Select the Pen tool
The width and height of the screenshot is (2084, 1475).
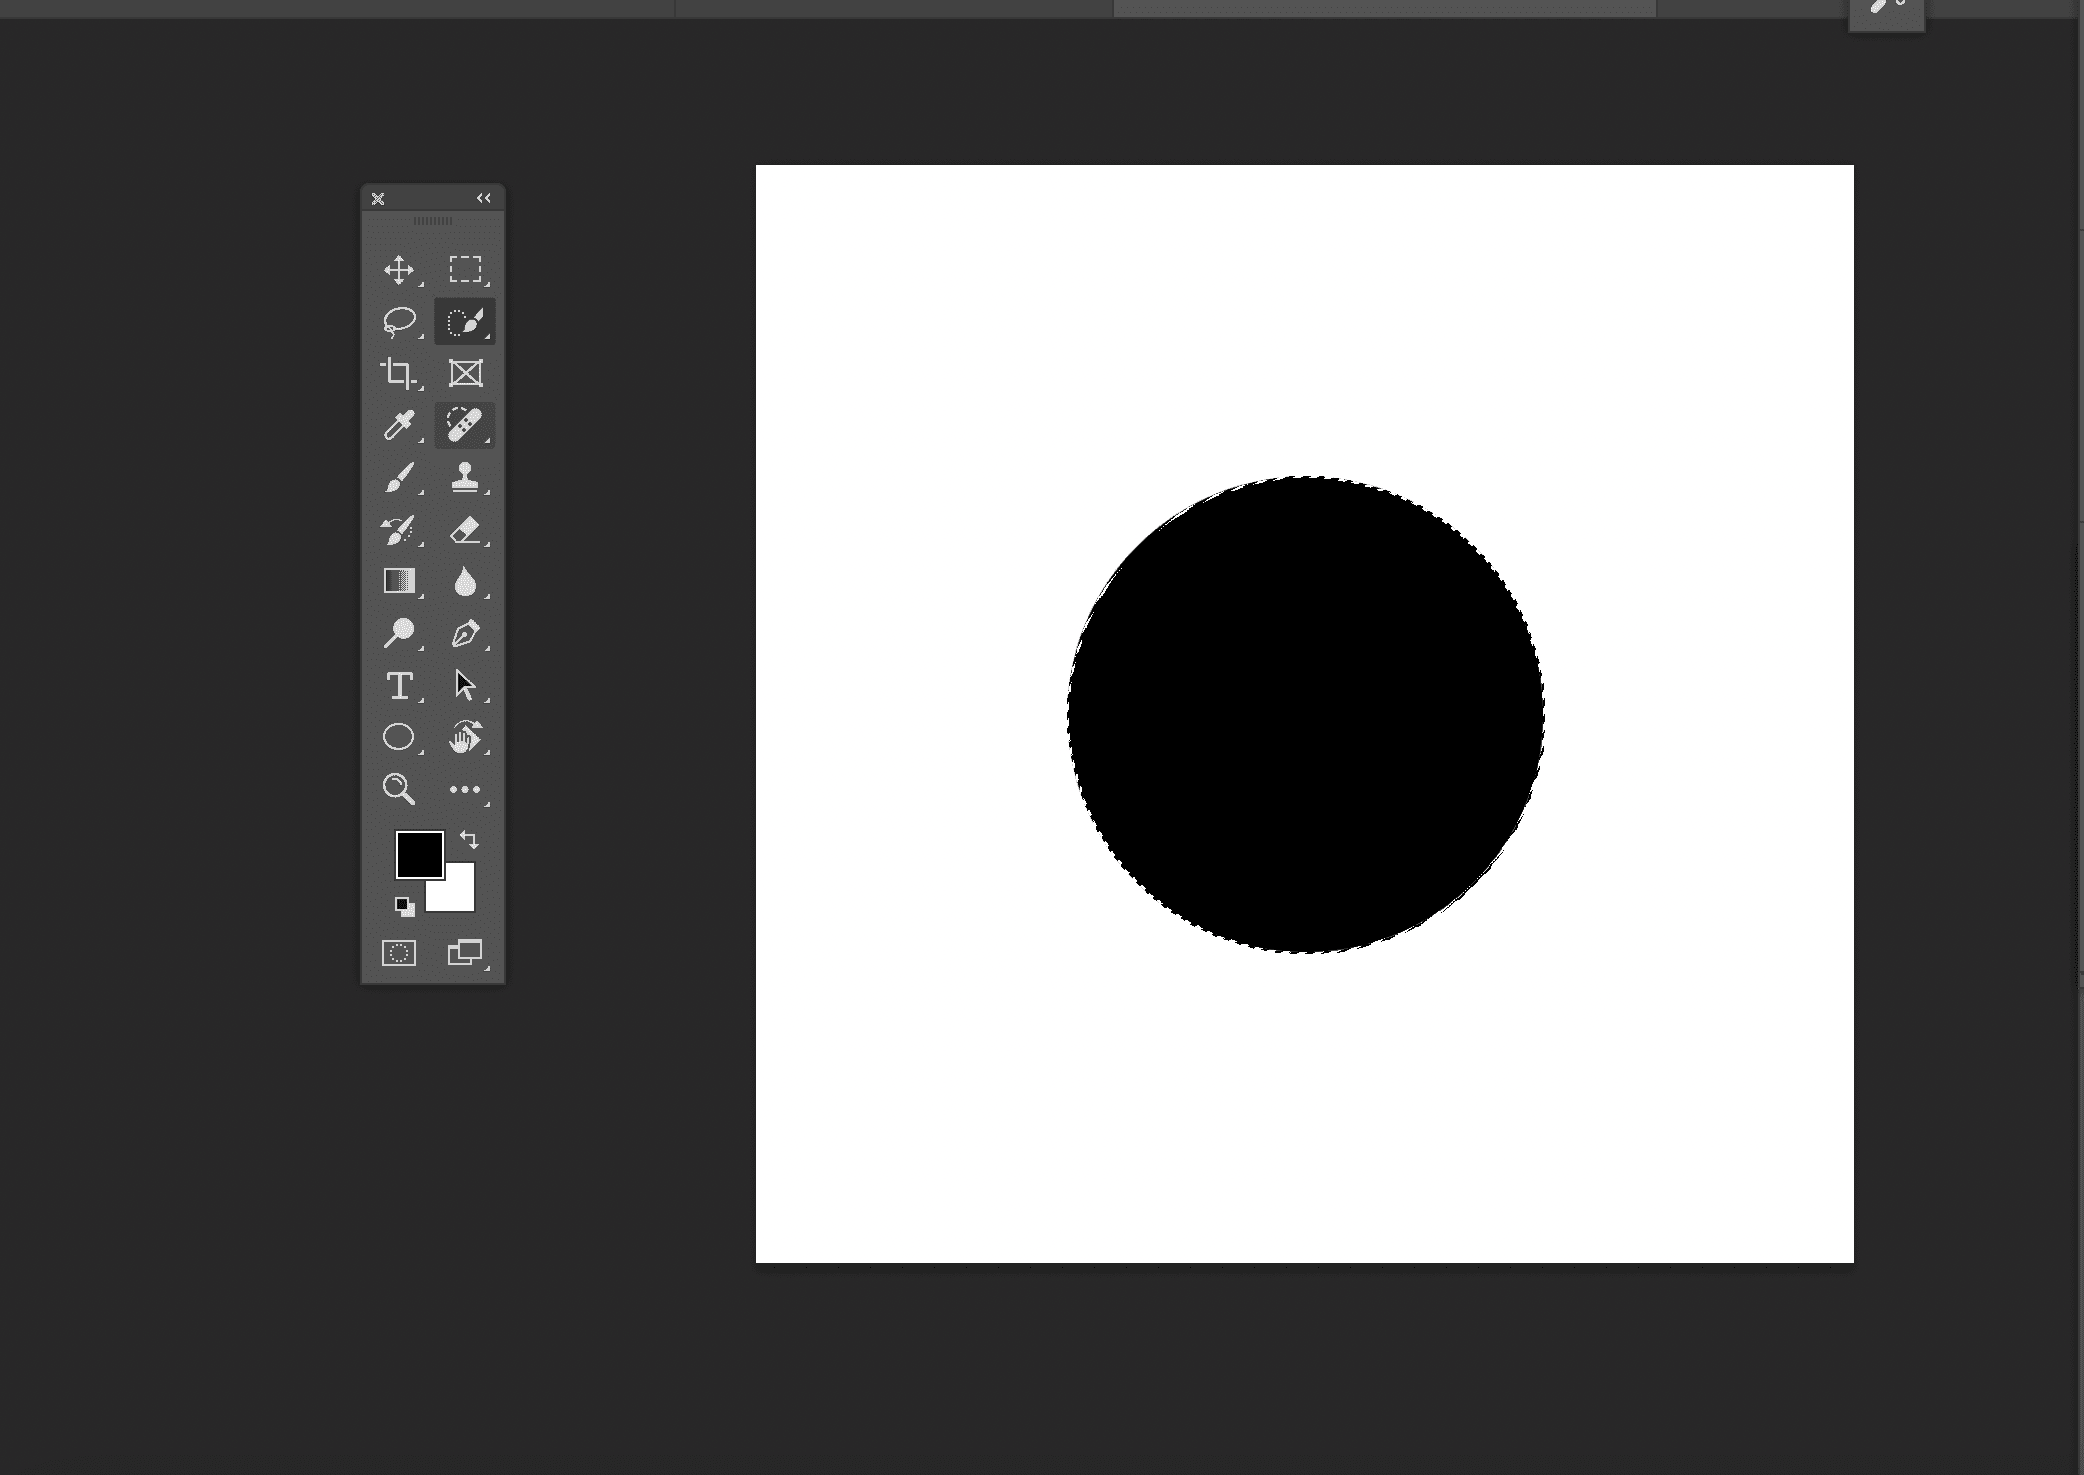[x=465, y=633]
